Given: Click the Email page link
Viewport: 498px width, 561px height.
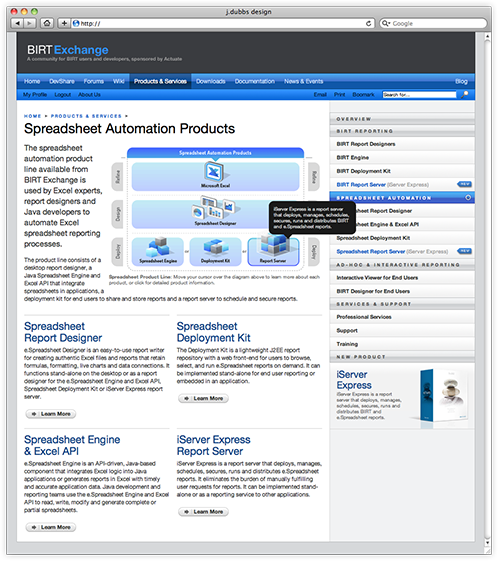Looking at the screenshot, I should pyautogui.click(x=320, y=94).
